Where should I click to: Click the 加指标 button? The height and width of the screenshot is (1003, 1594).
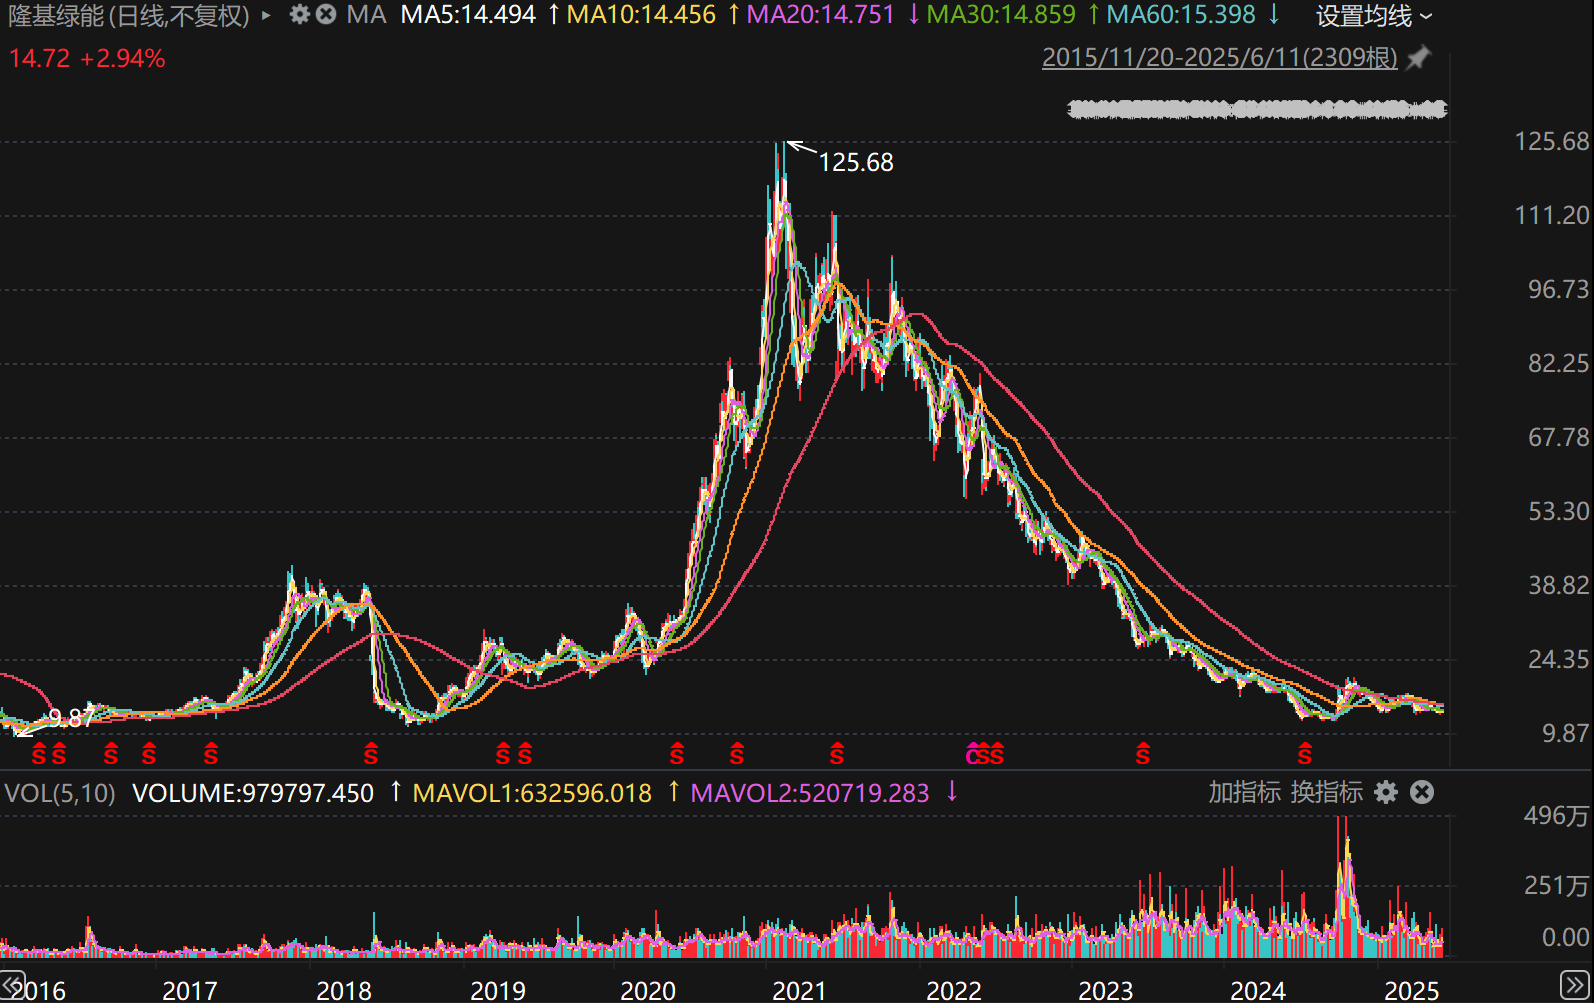point(1244,792)
